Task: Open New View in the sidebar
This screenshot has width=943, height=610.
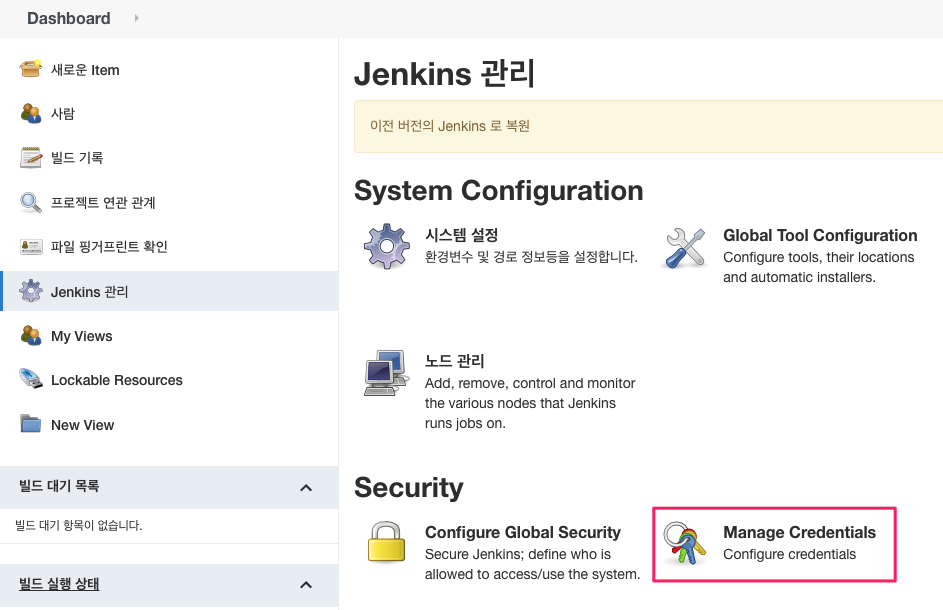Action: tap(82, 425)
